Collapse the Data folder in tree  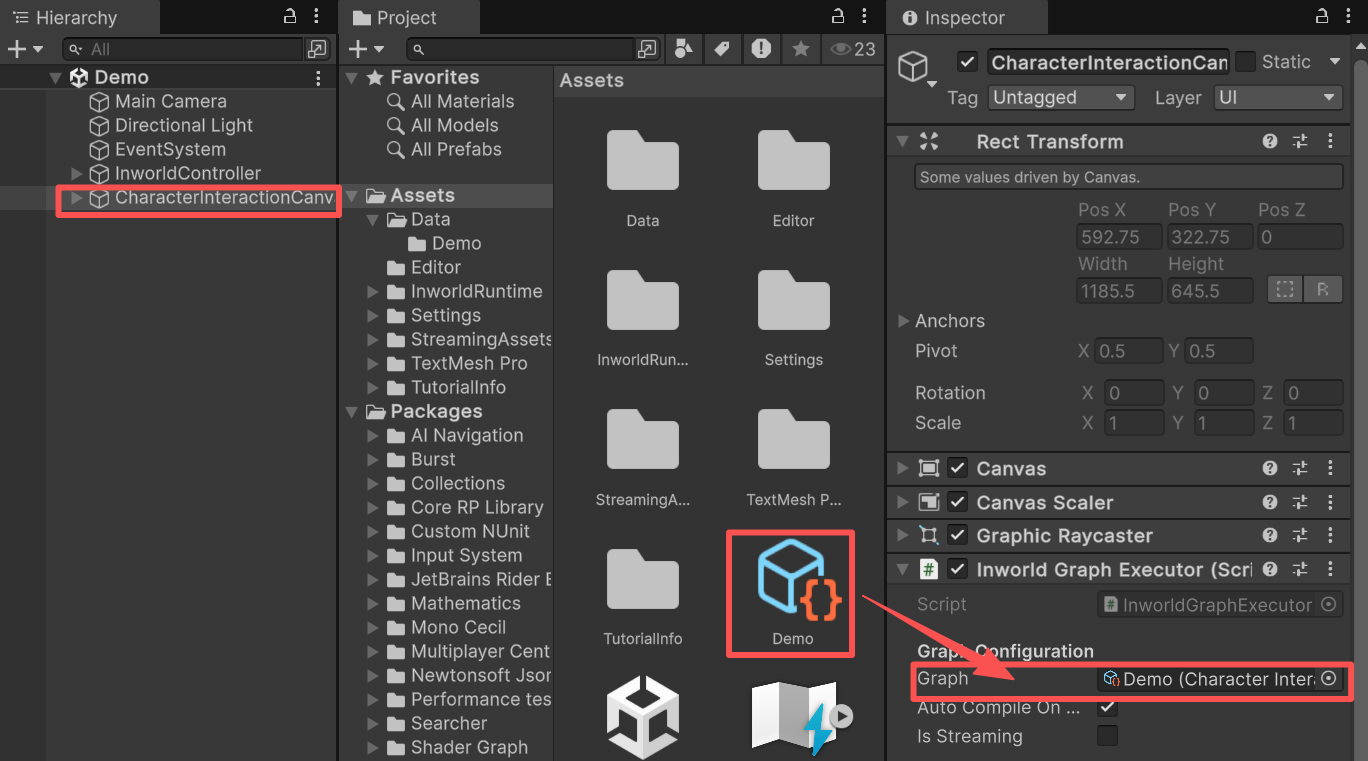[x=373, y=220]
